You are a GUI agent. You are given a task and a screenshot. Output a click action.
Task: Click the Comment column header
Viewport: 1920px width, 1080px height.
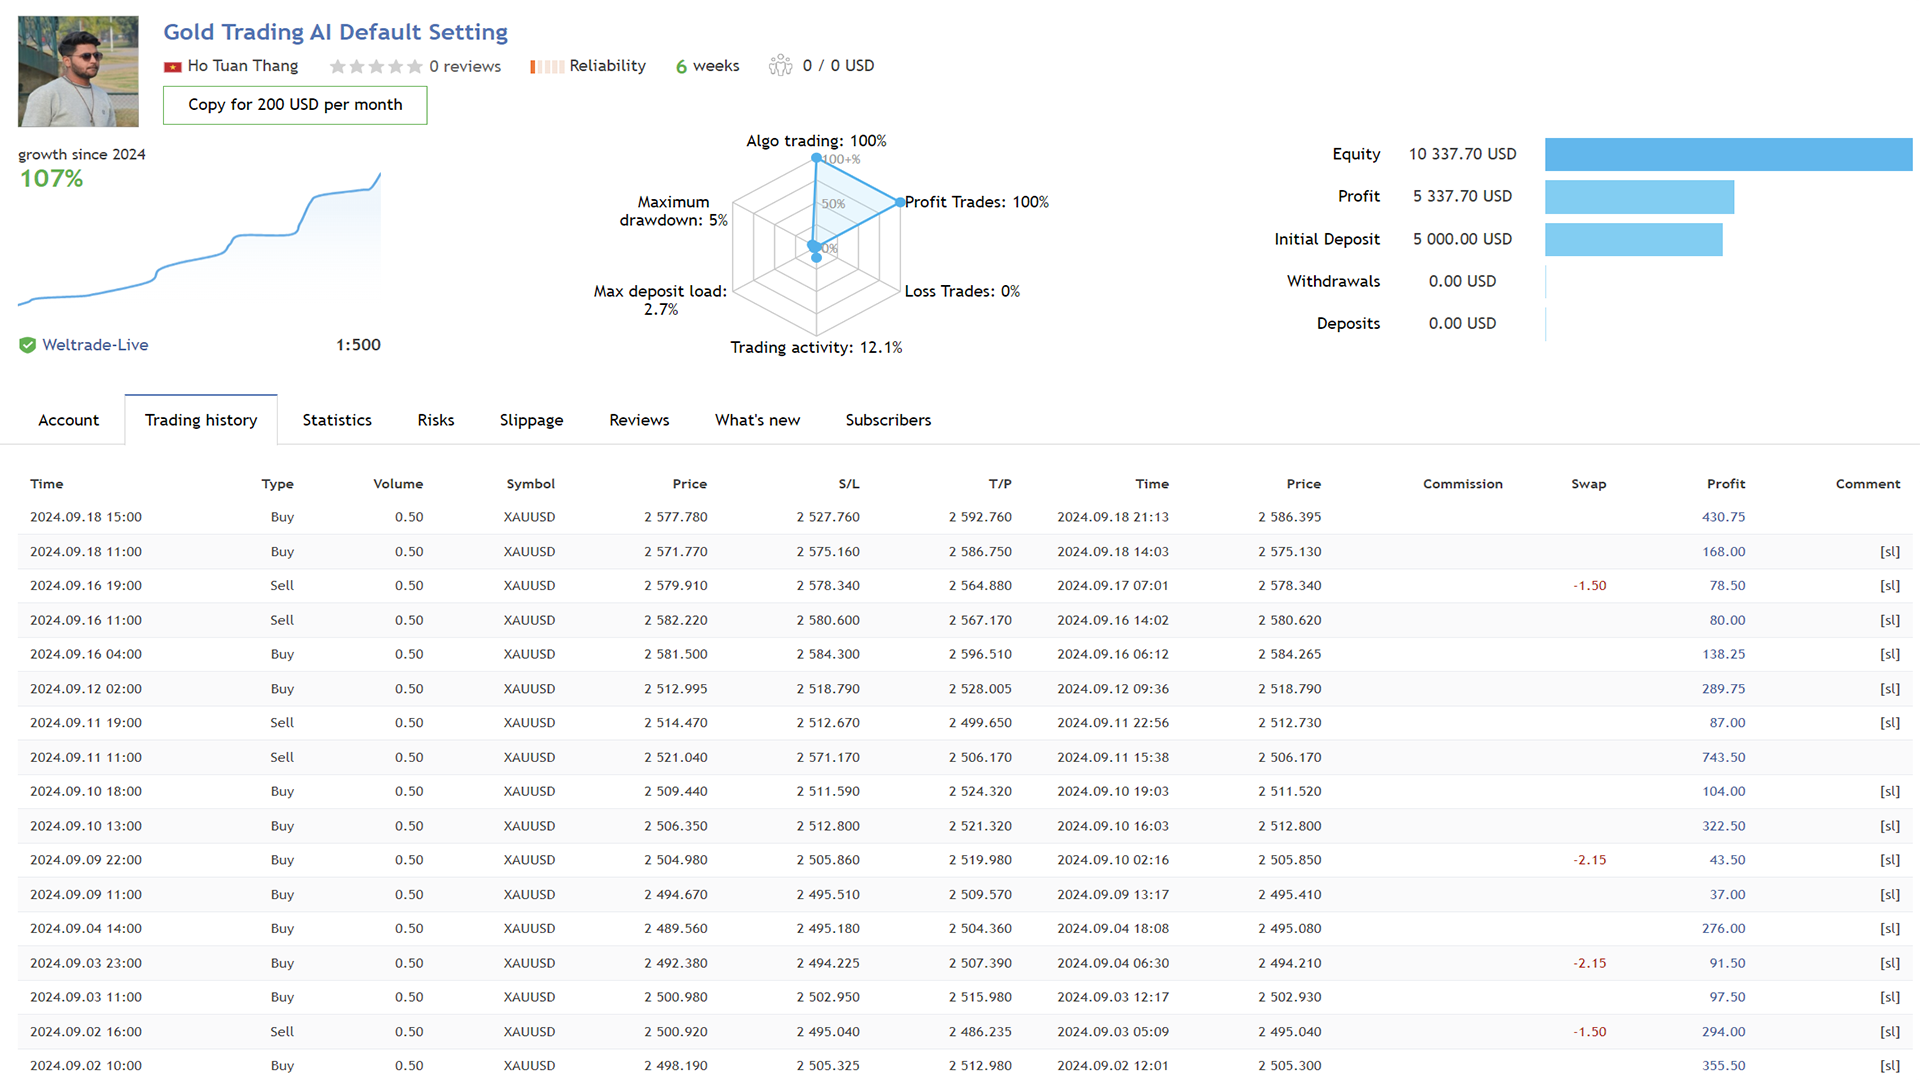[1867, 484]
